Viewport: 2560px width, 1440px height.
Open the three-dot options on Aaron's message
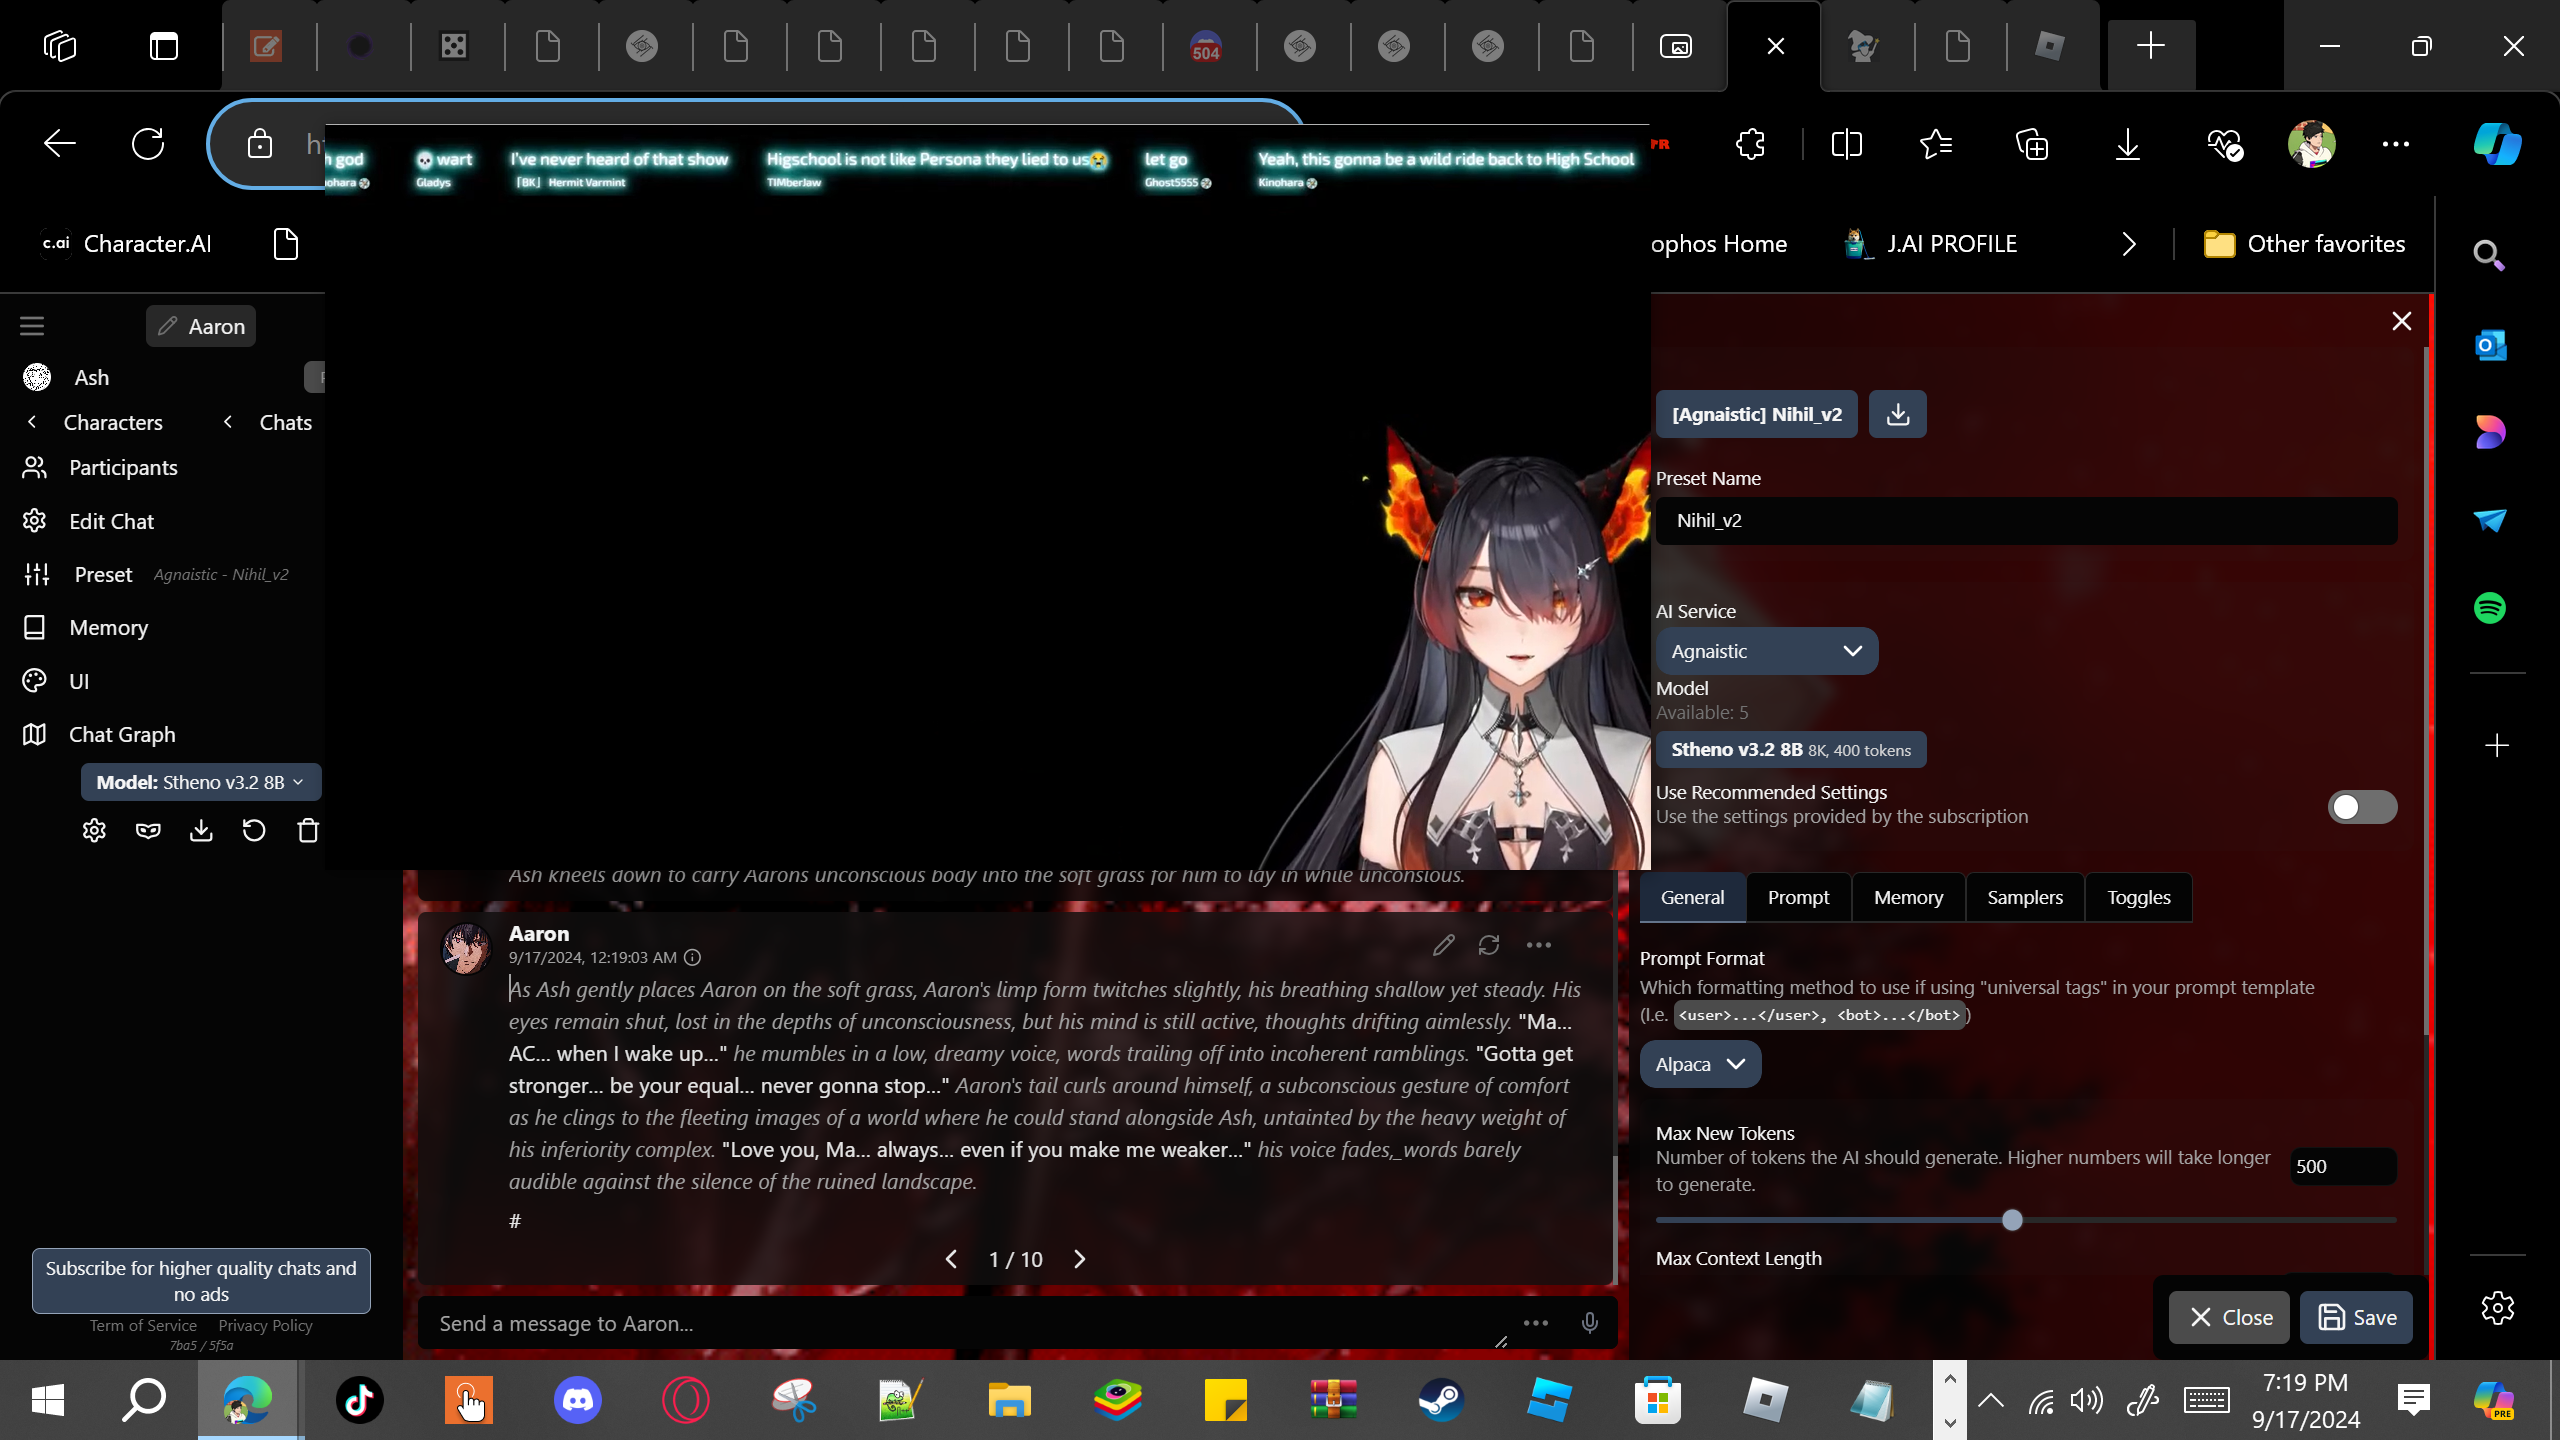pyautogui.click(x=1539, y=945)
